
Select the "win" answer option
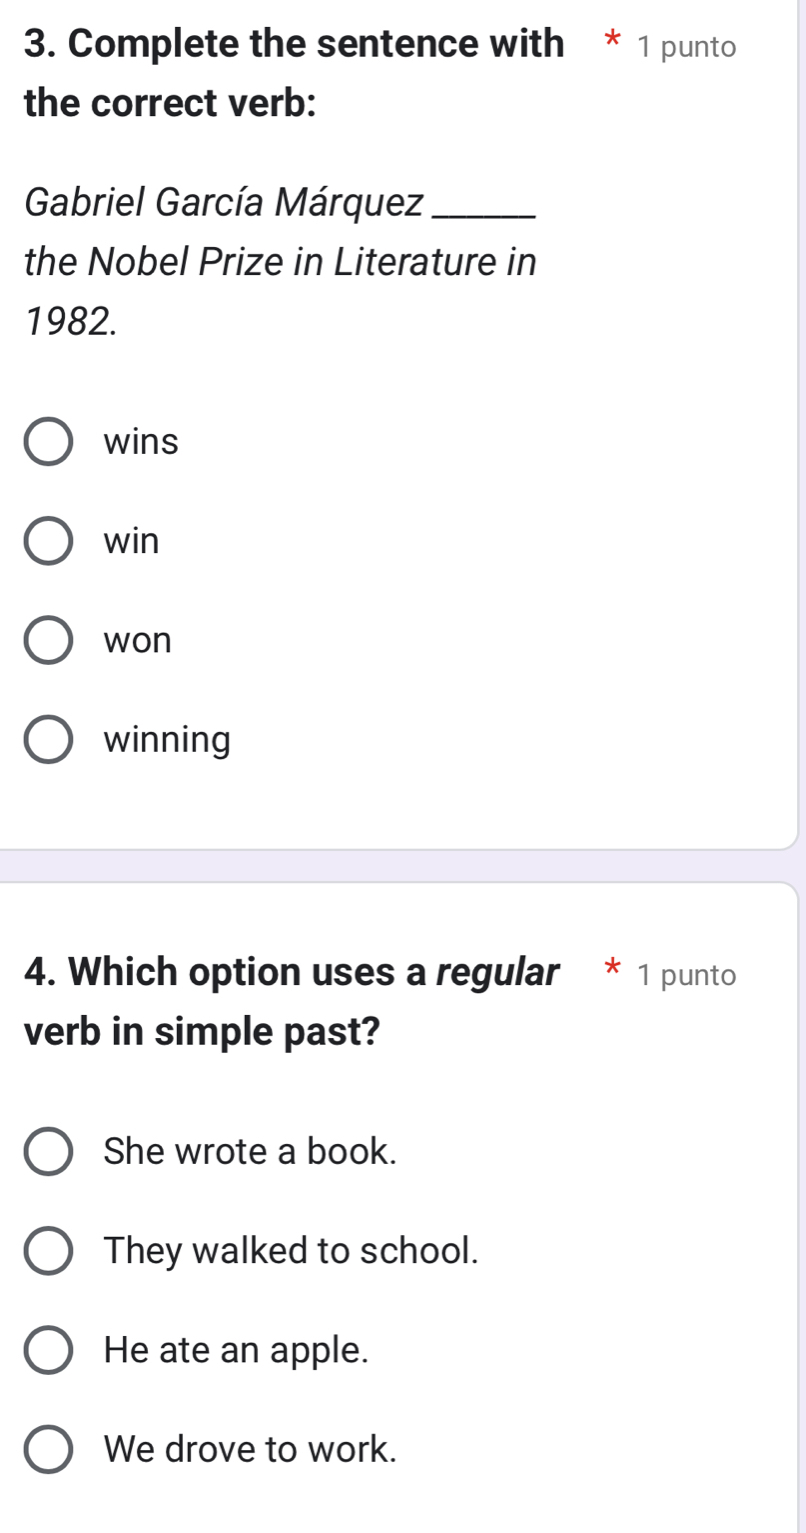47,541
